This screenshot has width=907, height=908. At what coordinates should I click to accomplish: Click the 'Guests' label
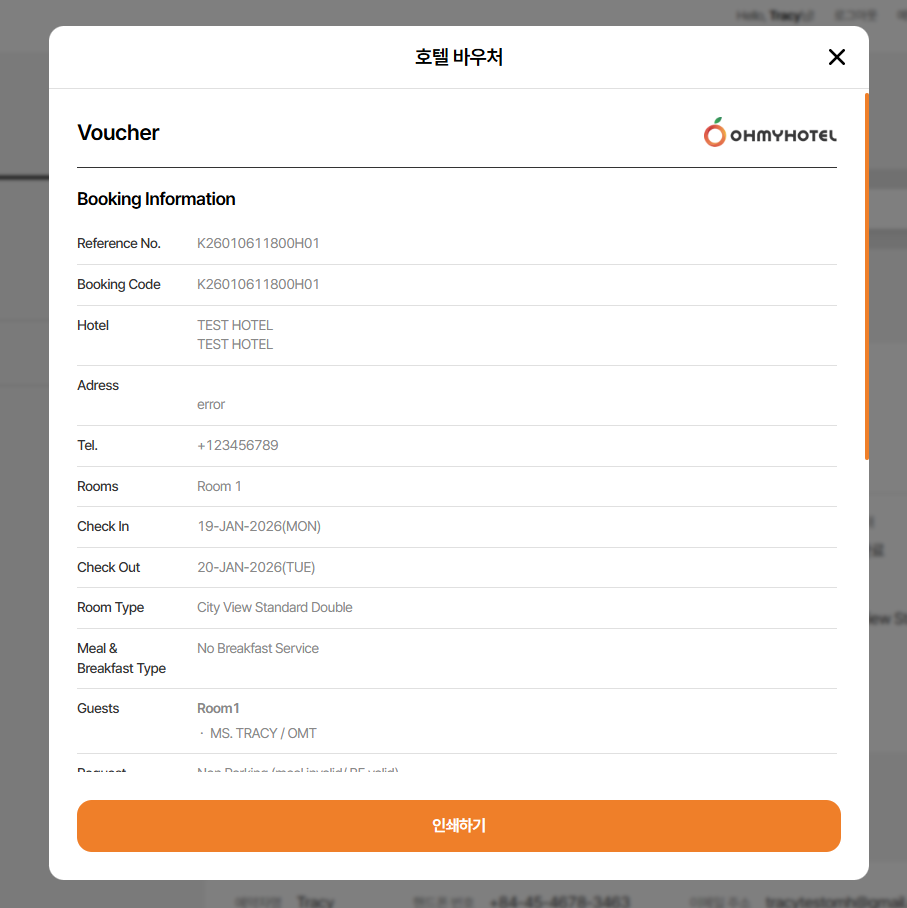click(x=98, y=709)
